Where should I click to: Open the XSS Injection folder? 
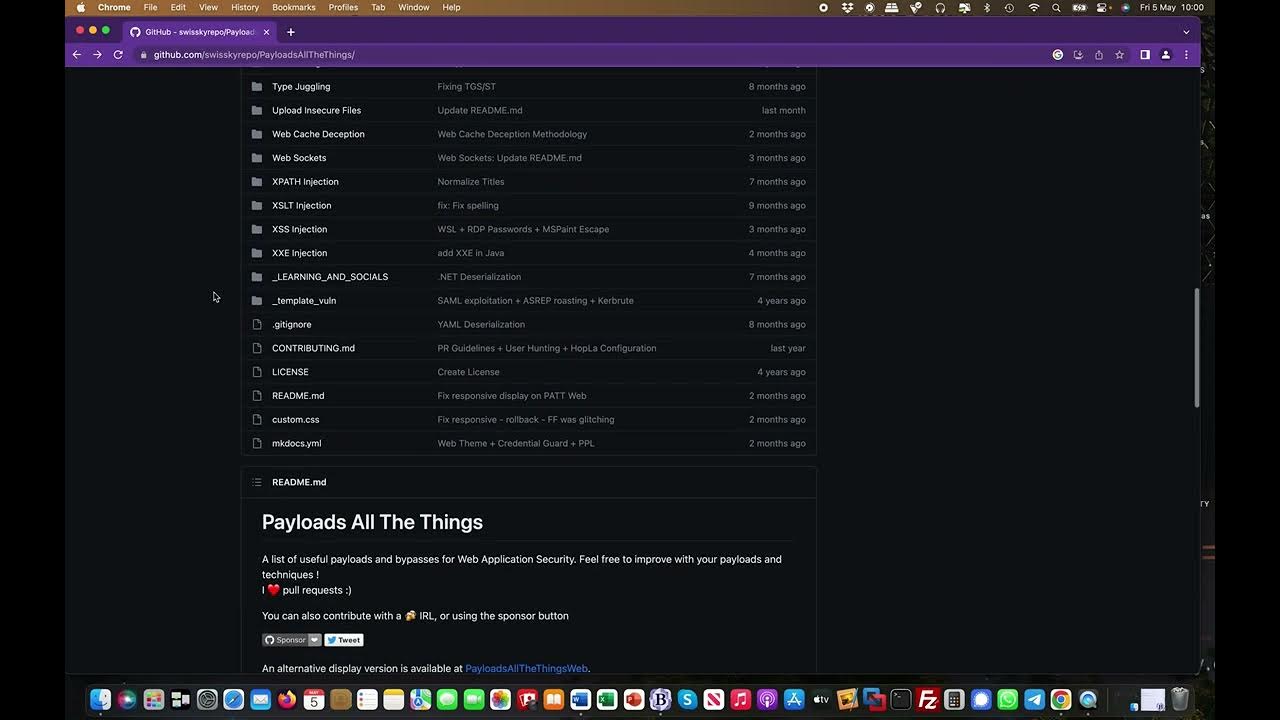coord(299,229)
